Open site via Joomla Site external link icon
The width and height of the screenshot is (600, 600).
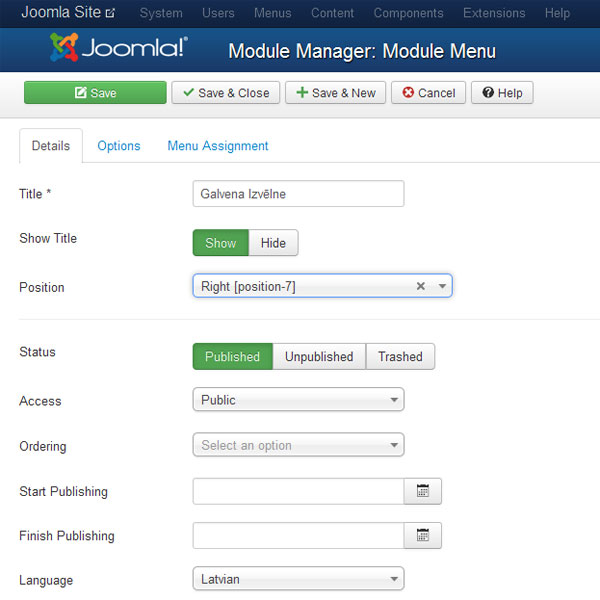110,13
